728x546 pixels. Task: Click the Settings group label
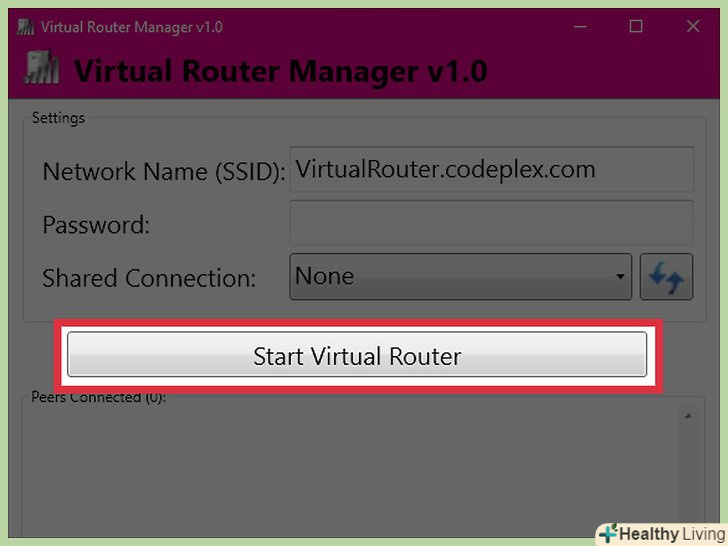(x=58, y=118)
